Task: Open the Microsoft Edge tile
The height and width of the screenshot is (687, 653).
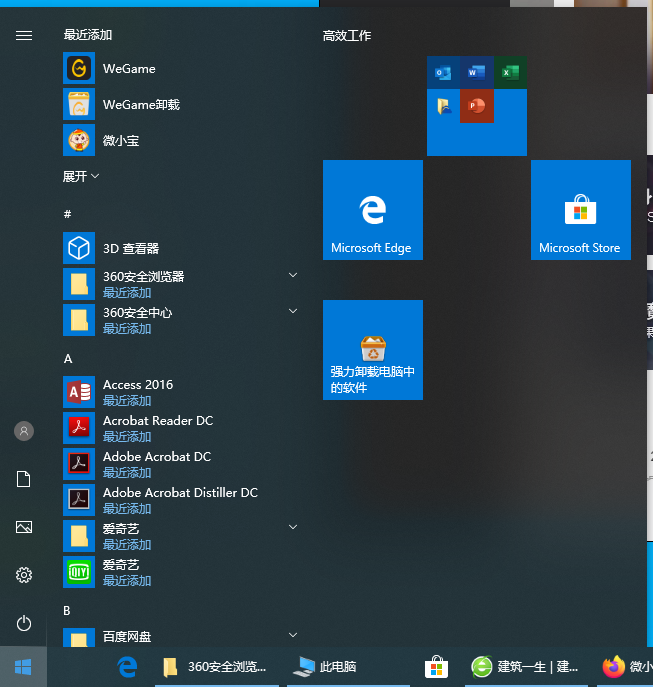Action: (373, 210)
